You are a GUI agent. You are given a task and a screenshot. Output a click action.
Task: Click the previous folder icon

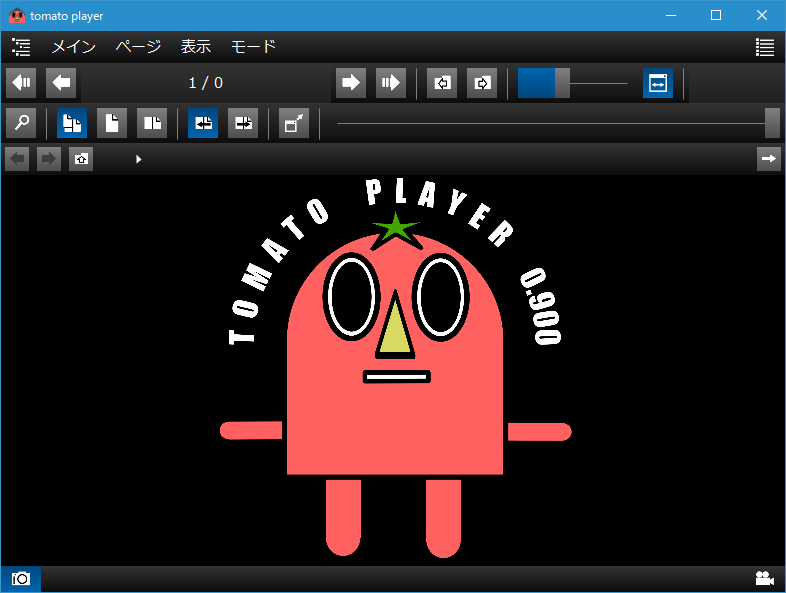(442, 83)
